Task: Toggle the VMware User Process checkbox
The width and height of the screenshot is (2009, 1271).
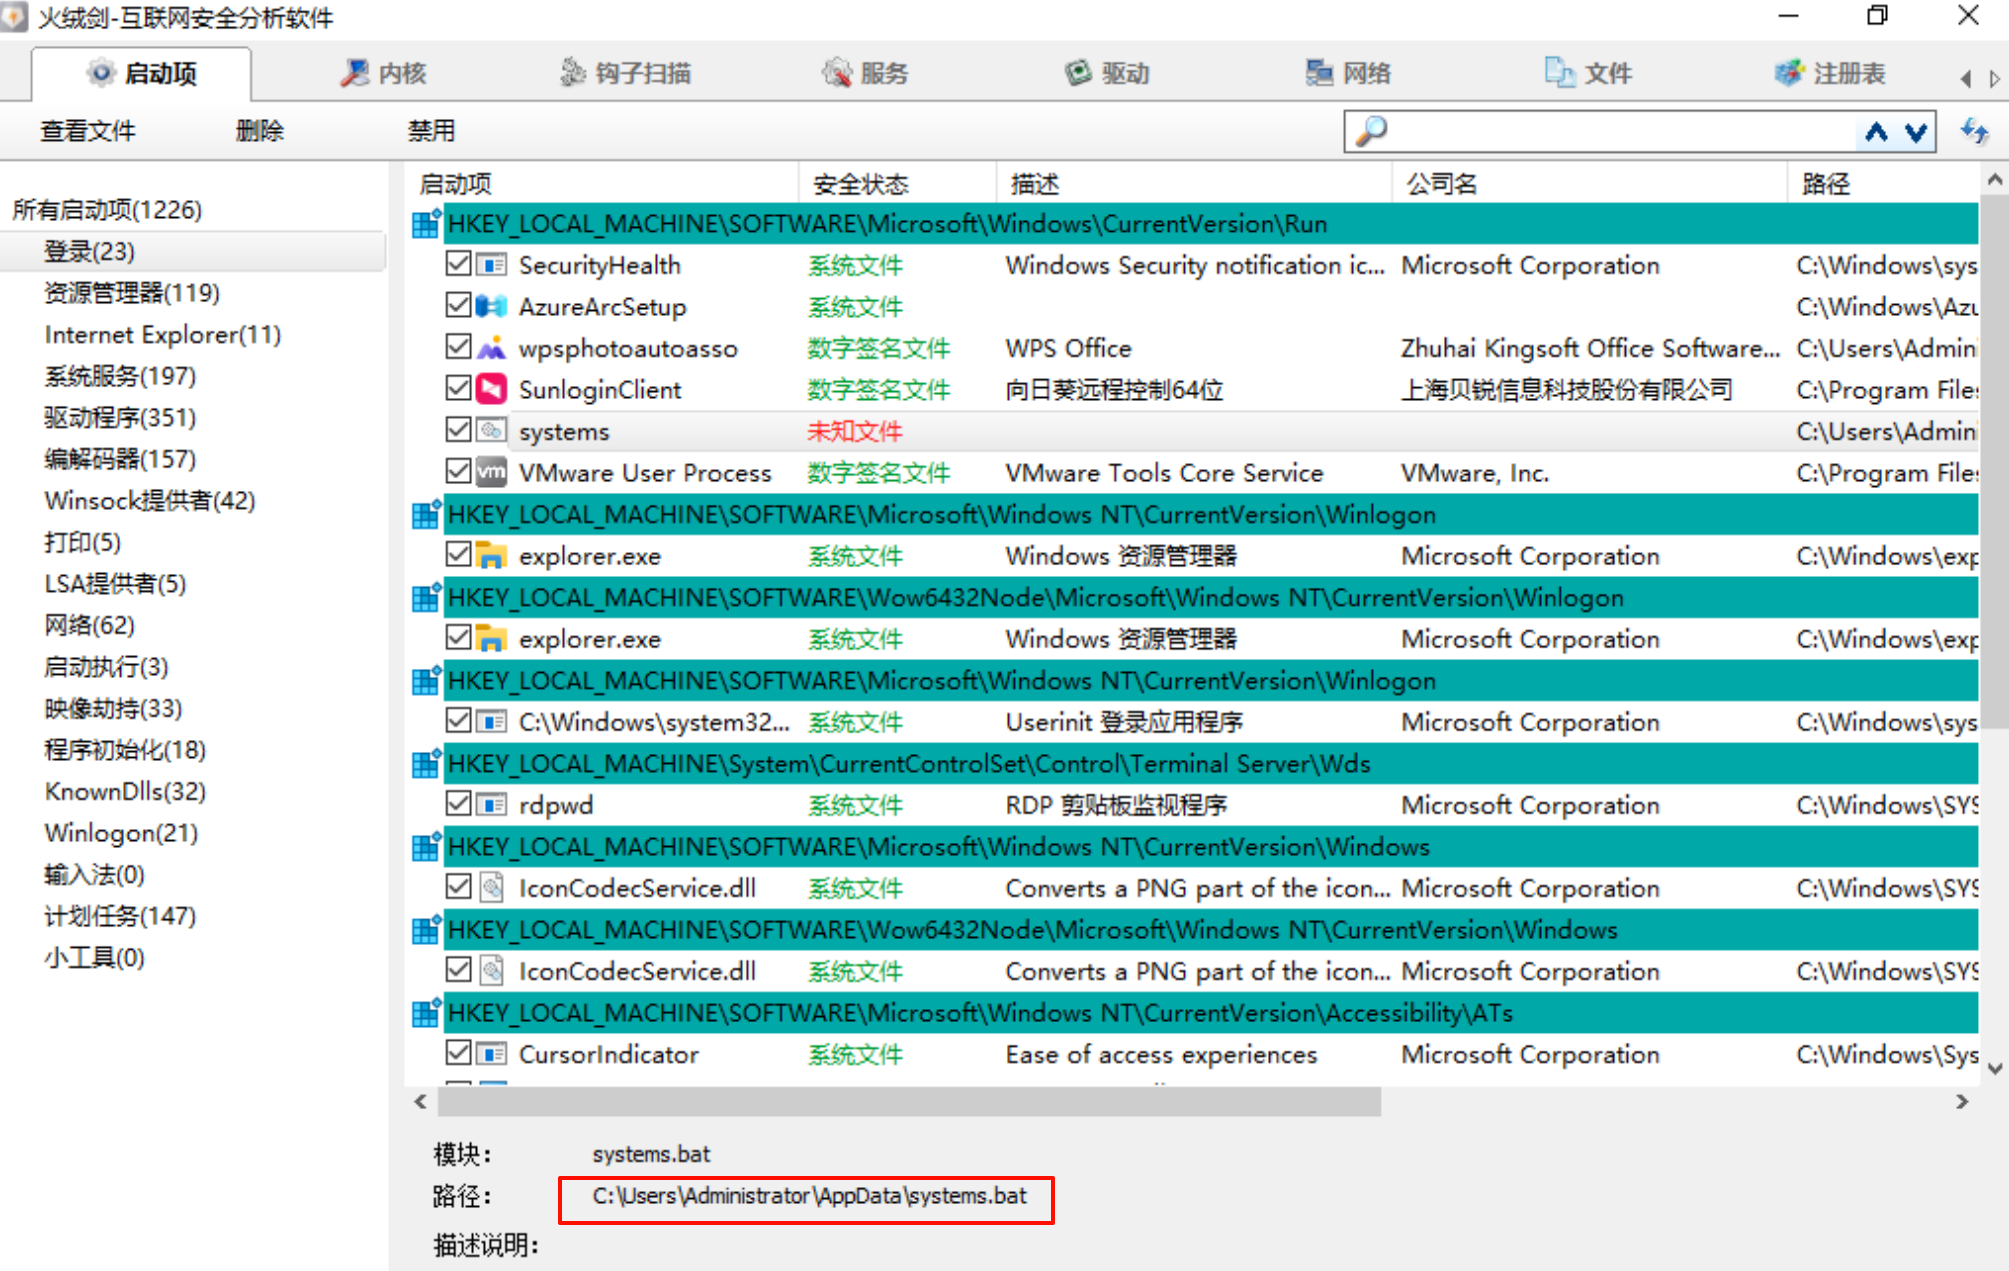Action: (x=458, y=471)
